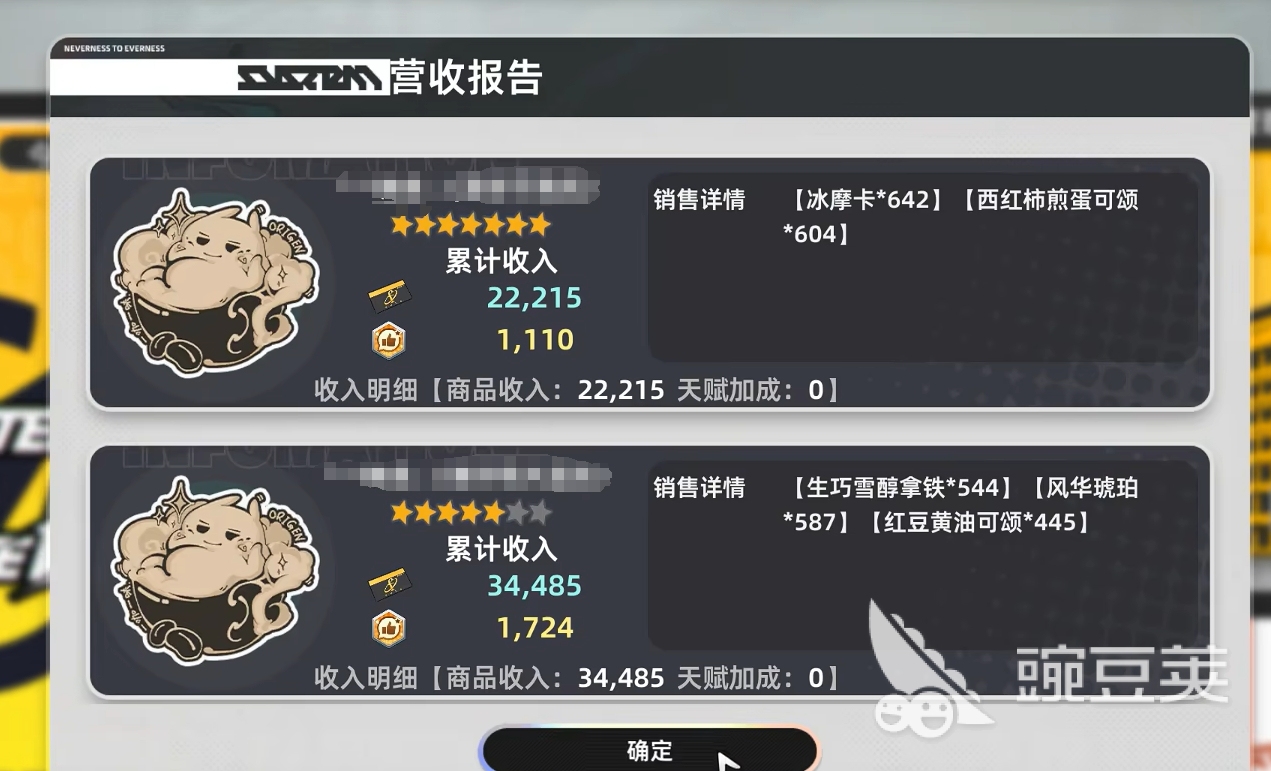Click the 确定 confirm button
The image size is (1271, 771).
tap(649, 749)
